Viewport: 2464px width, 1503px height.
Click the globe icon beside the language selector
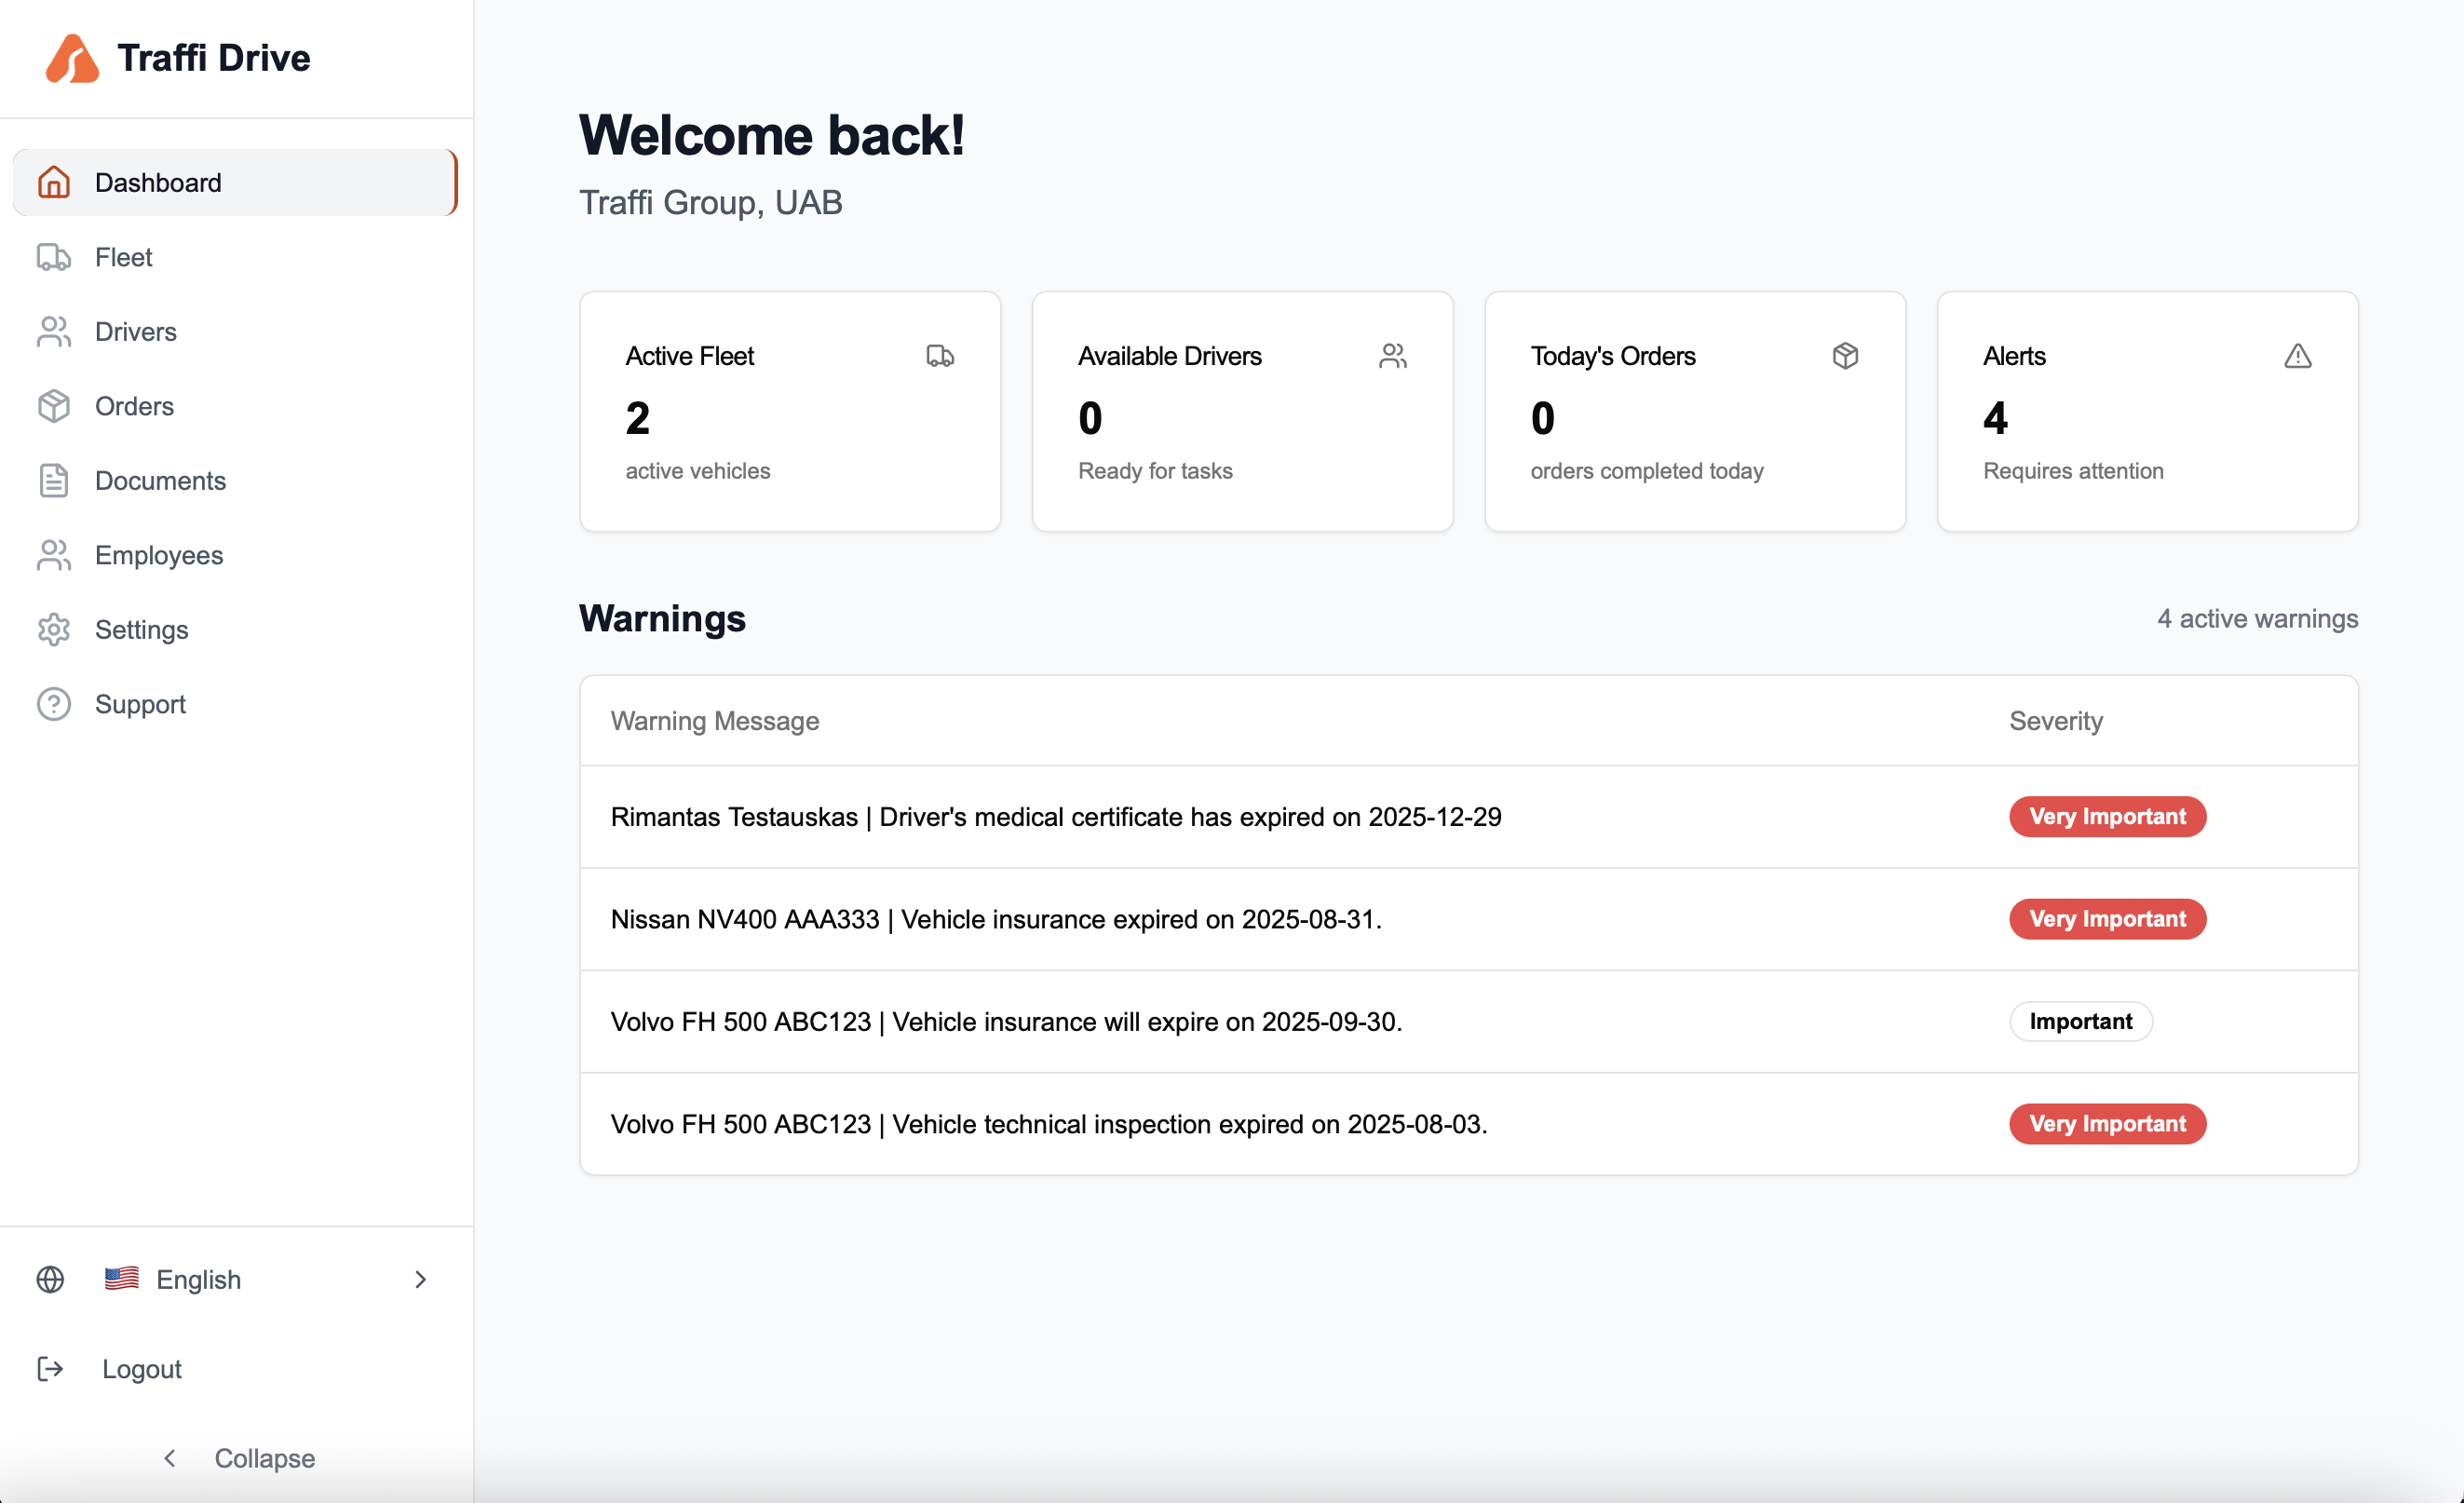50,1279
